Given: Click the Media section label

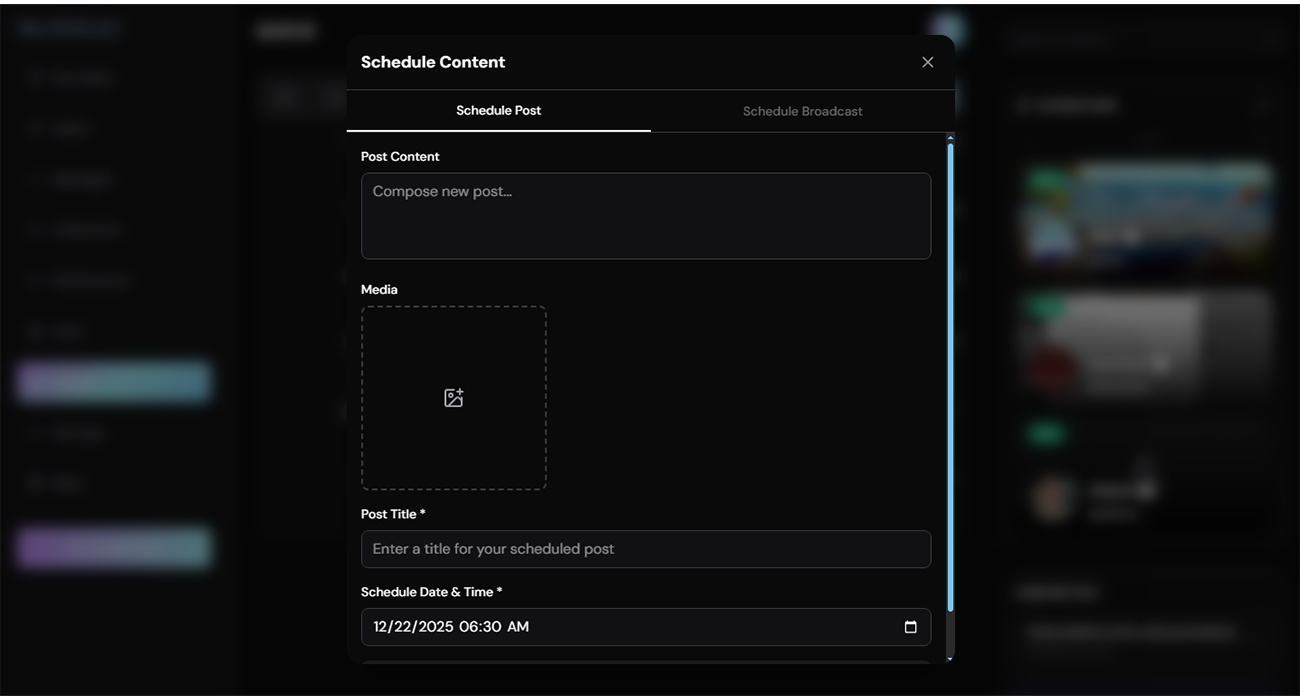Looking at the screenshot, I should pyautogui.click(x=379, y=290).
